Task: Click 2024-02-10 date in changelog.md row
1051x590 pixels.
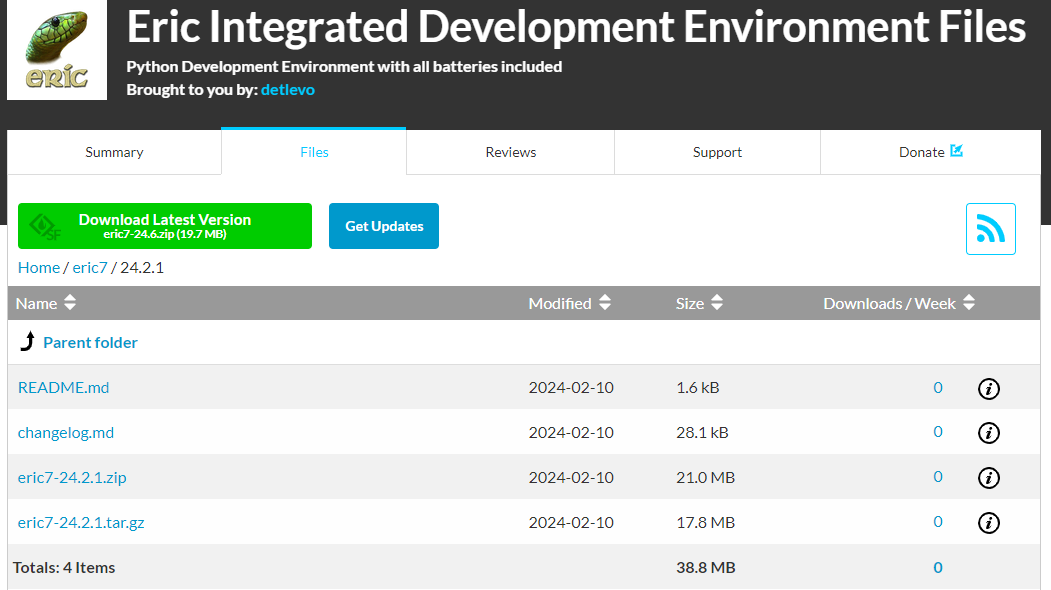Action: tap(571, 432)
